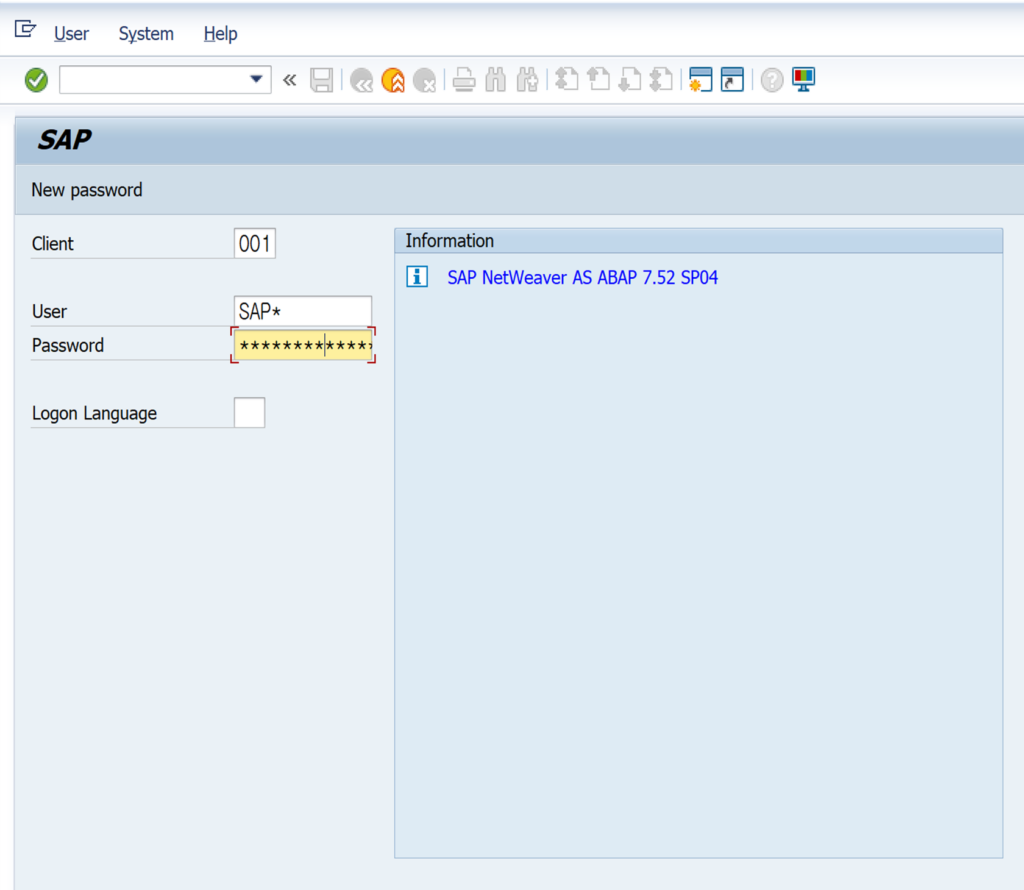The height and width of the screenshot is (890, 1024).
Task: Click the Password label
Action: click(68, 345)
